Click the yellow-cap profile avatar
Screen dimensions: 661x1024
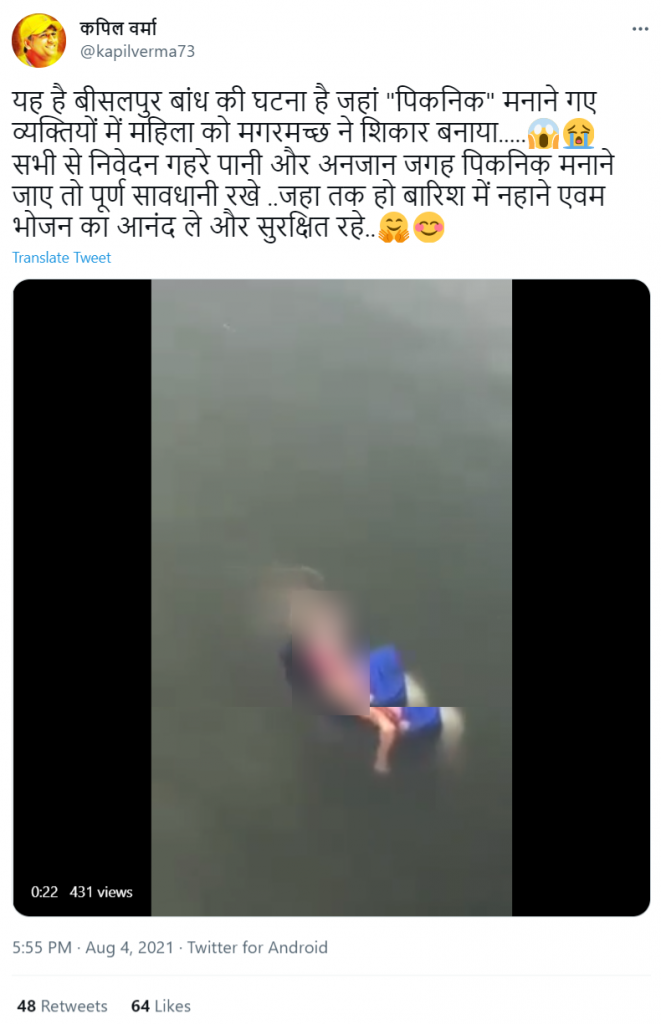[39, 40]
